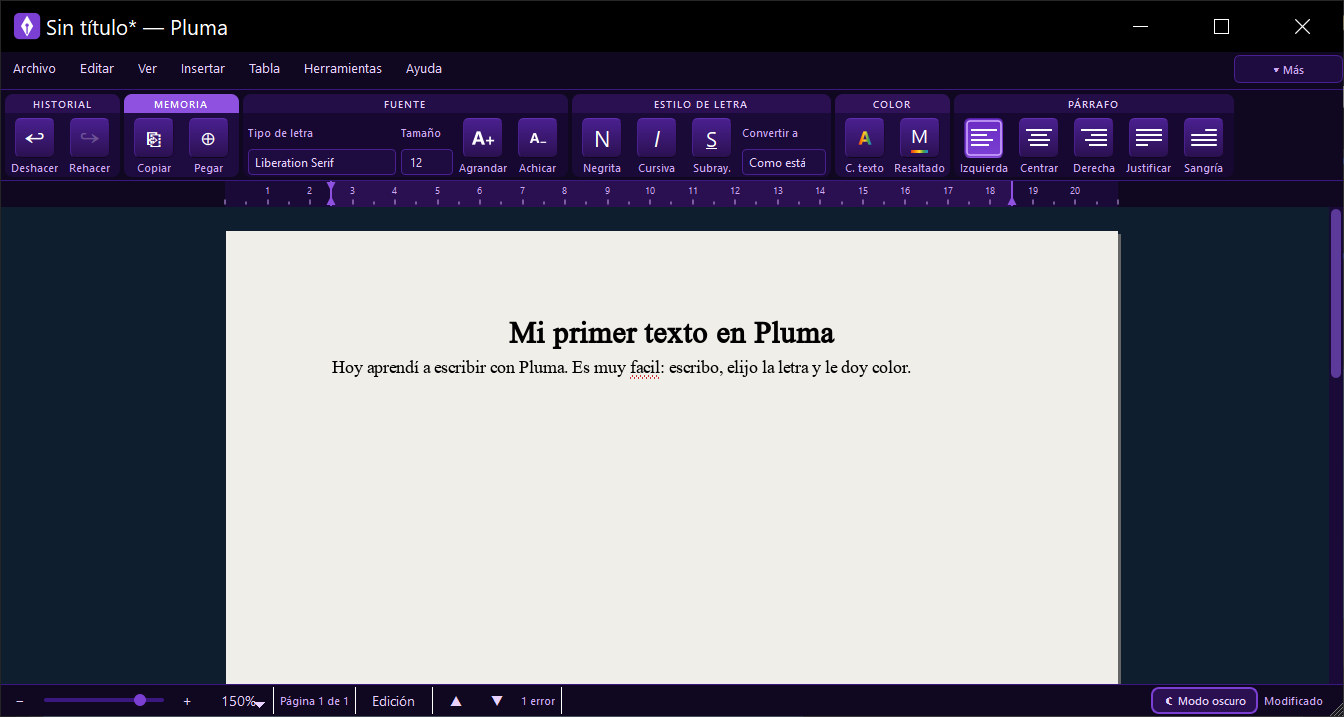Click the Modificado status text
Screen dimensions: 1344x717
(x=1293, y=701)
